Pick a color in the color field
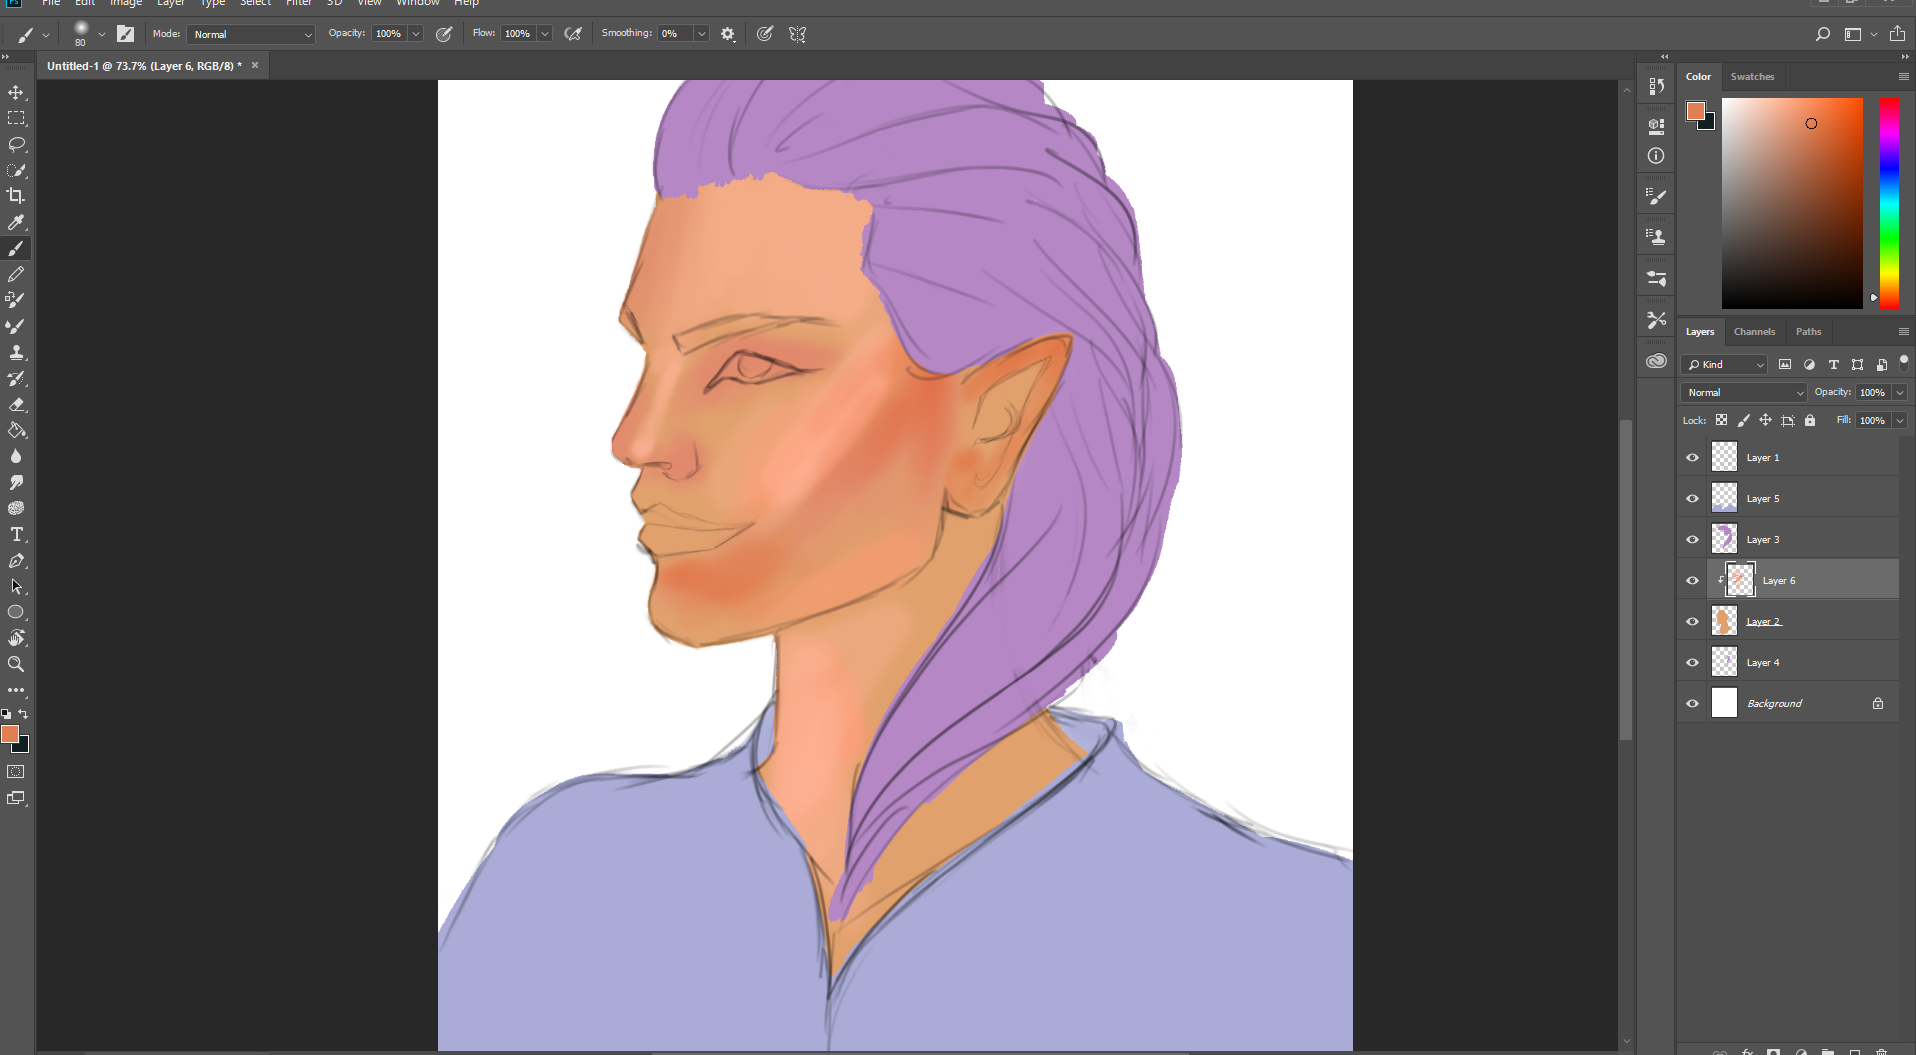1916x1055 pixels. 1792,203
